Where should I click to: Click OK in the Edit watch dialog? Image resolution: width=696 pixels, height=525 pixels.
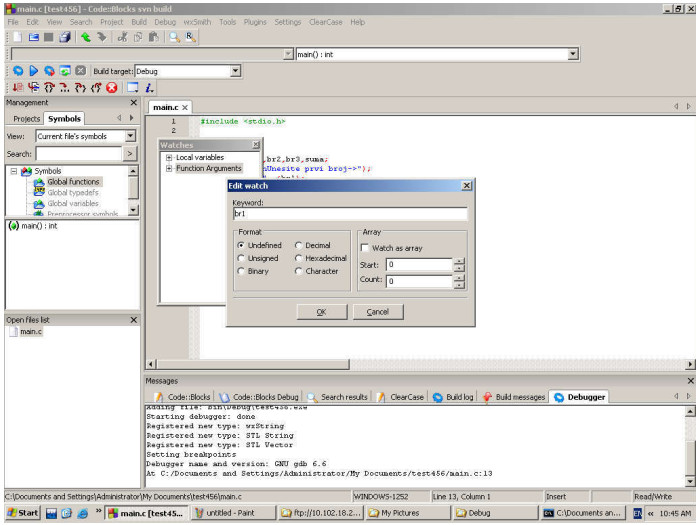point(321,312)
